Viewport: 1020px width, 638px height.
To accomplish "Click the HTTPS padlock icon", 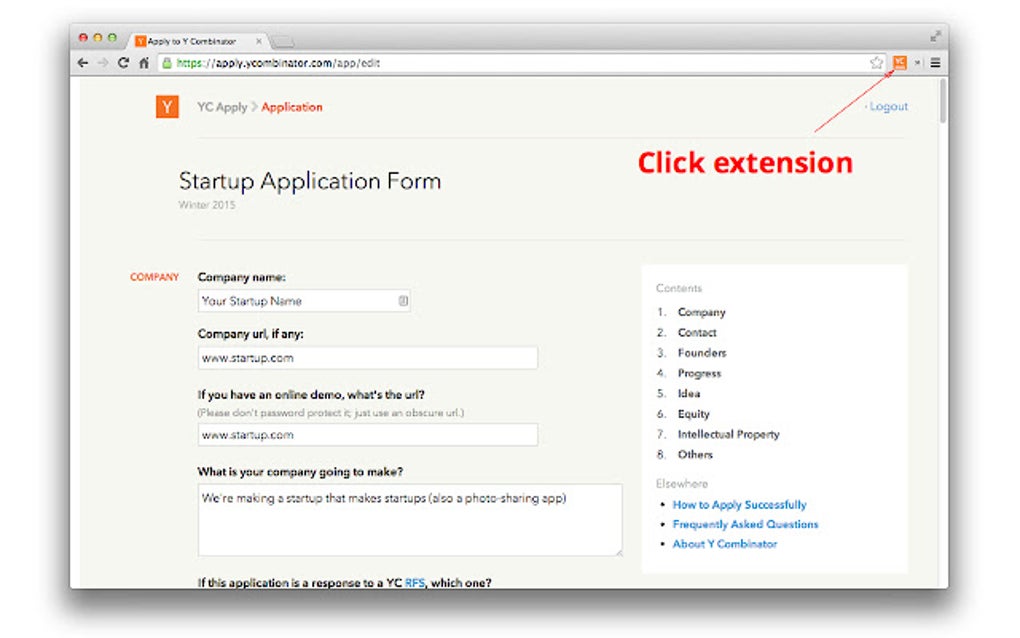I will [x=166, y=62].
